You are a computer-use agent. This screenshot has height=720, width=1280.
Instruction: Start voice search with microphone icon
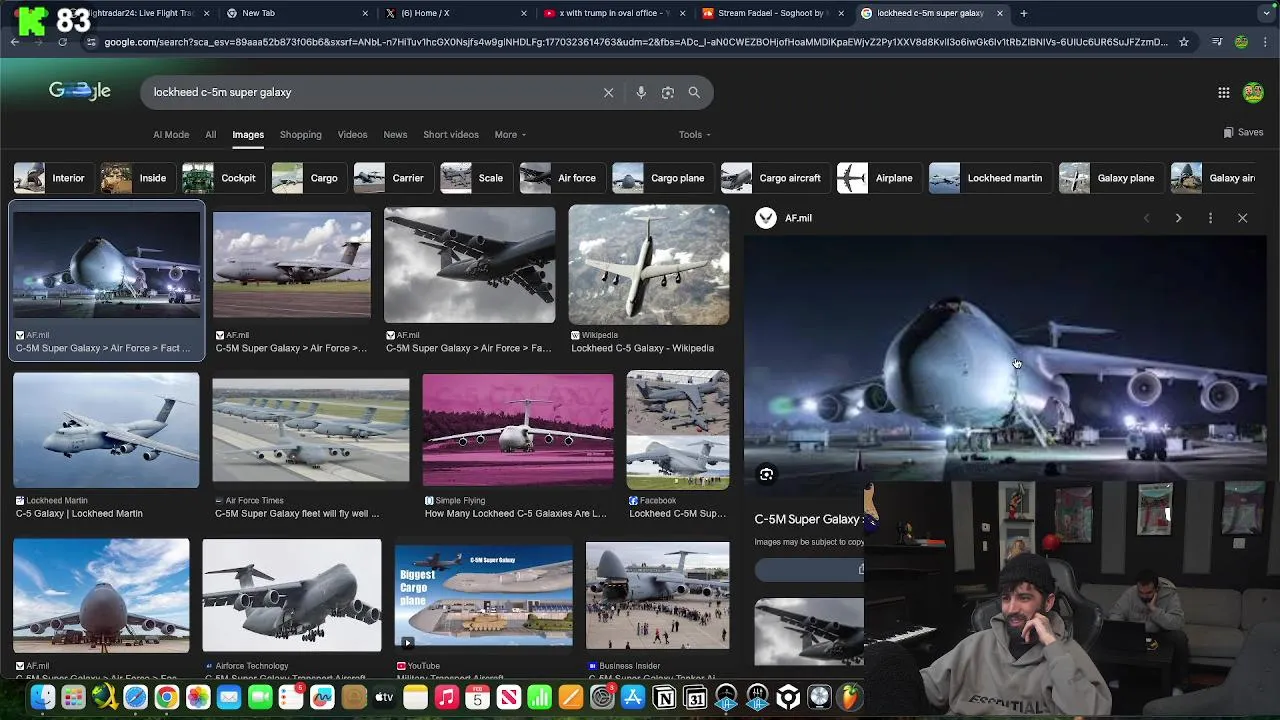641,92
